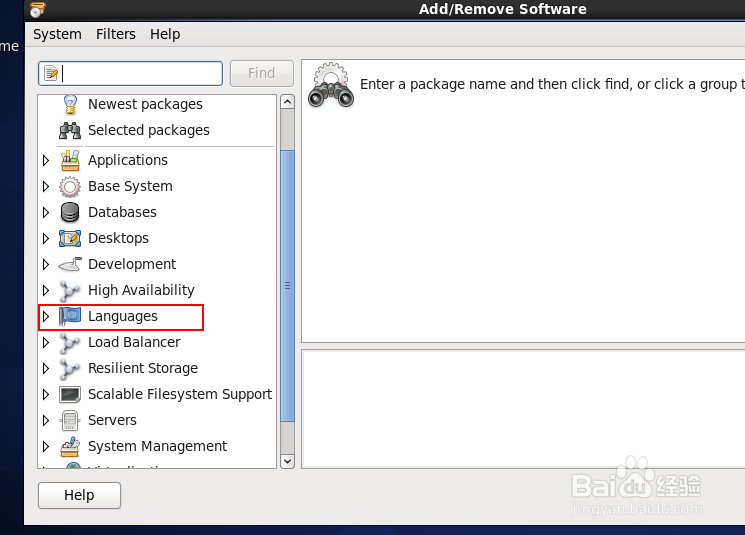The image size is (745, 535).
Task: Select the Base System text label
Action: [x=130, y=186]
